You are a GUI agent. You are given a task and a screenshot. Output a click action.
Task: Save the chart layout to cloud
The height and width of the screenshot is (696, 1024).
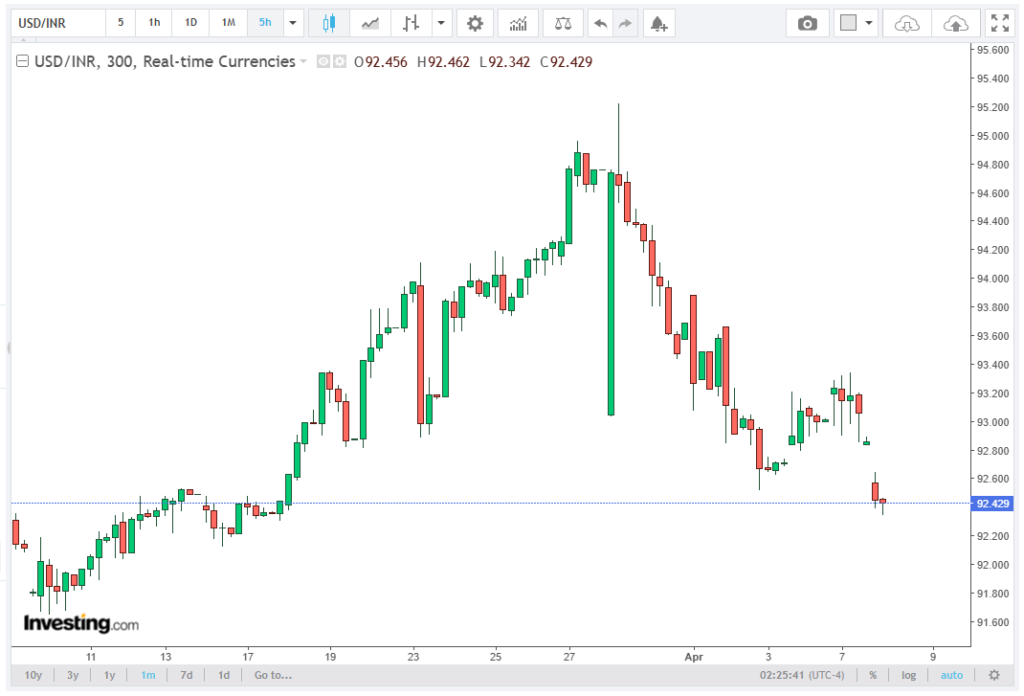click(x=955, y=23)
